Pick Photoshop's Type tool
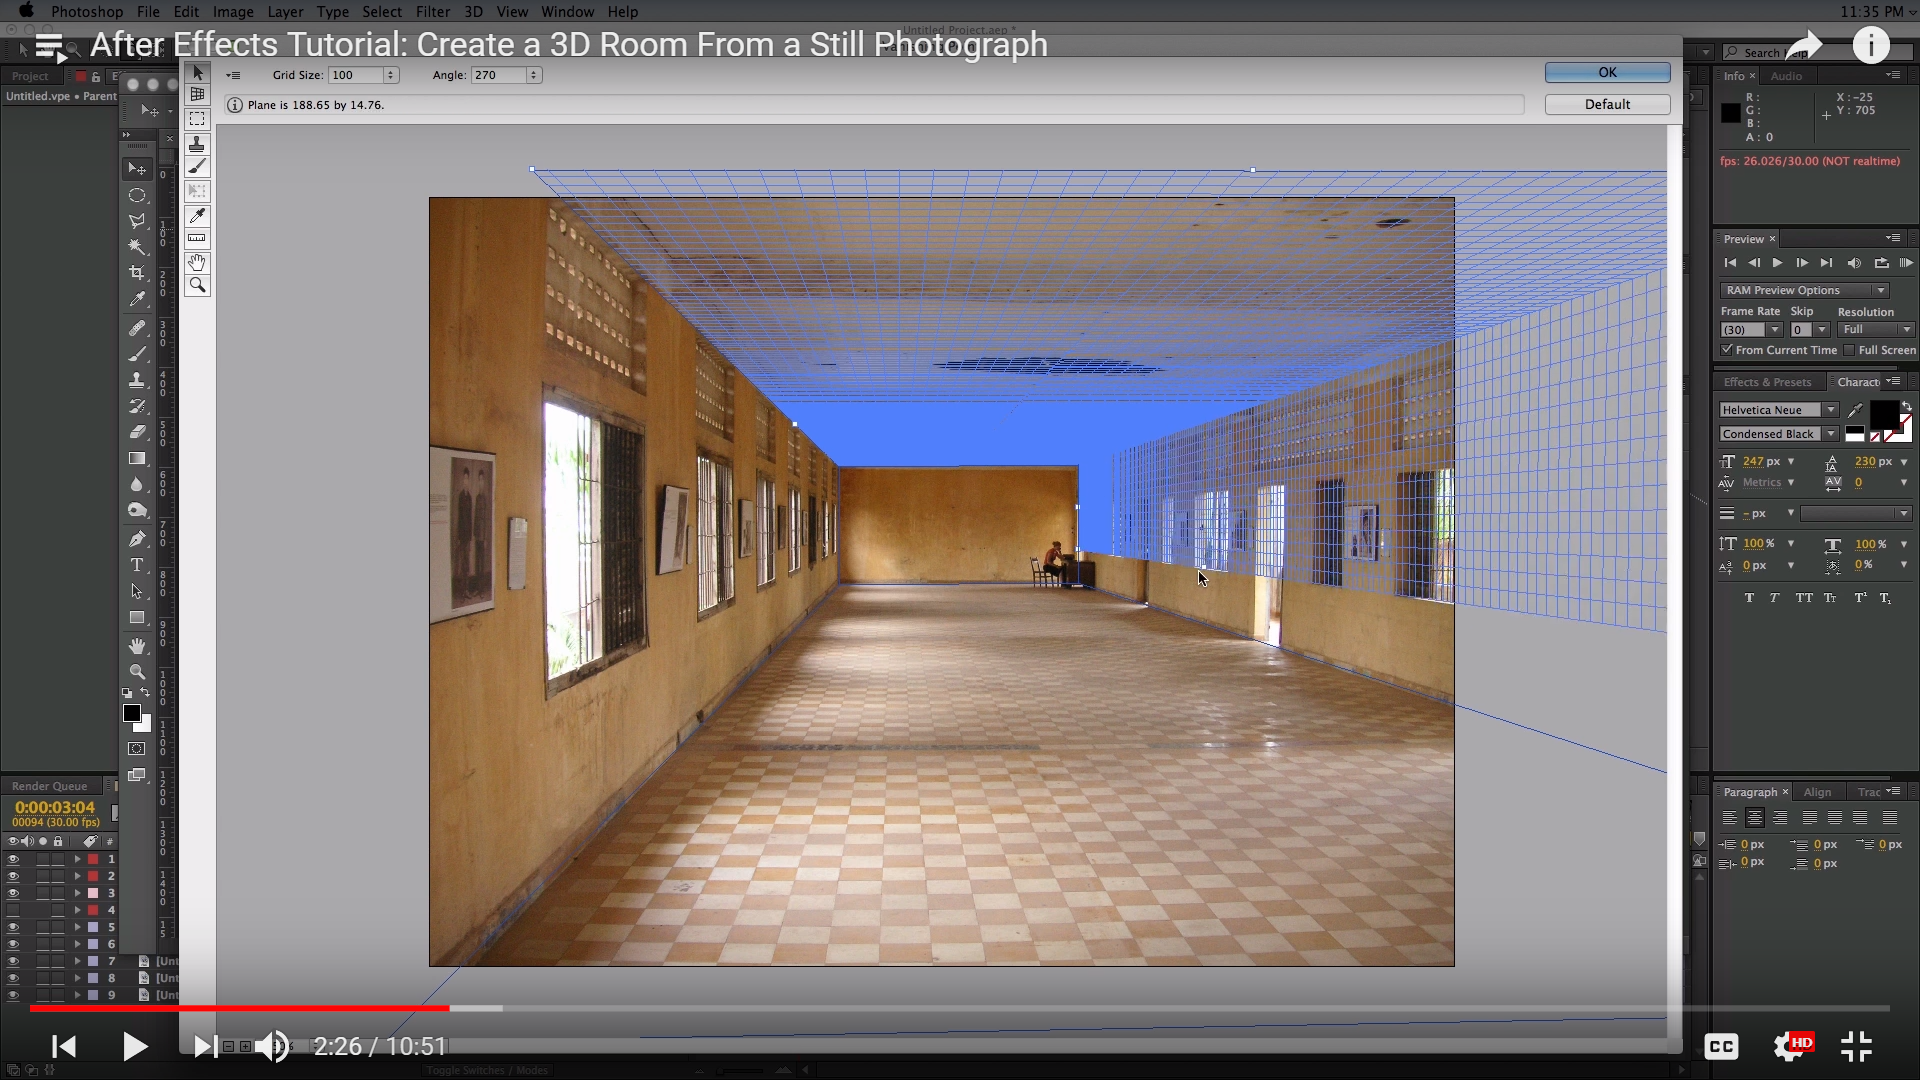The image size is (1920, 1080). [137, 565]
